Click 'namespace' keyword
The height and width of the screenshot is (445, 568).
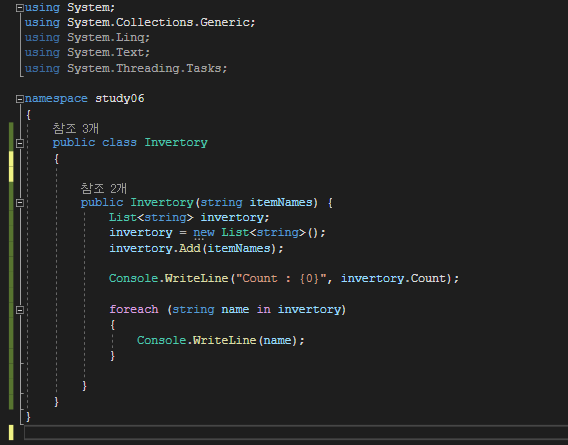(x=56, y=99)
